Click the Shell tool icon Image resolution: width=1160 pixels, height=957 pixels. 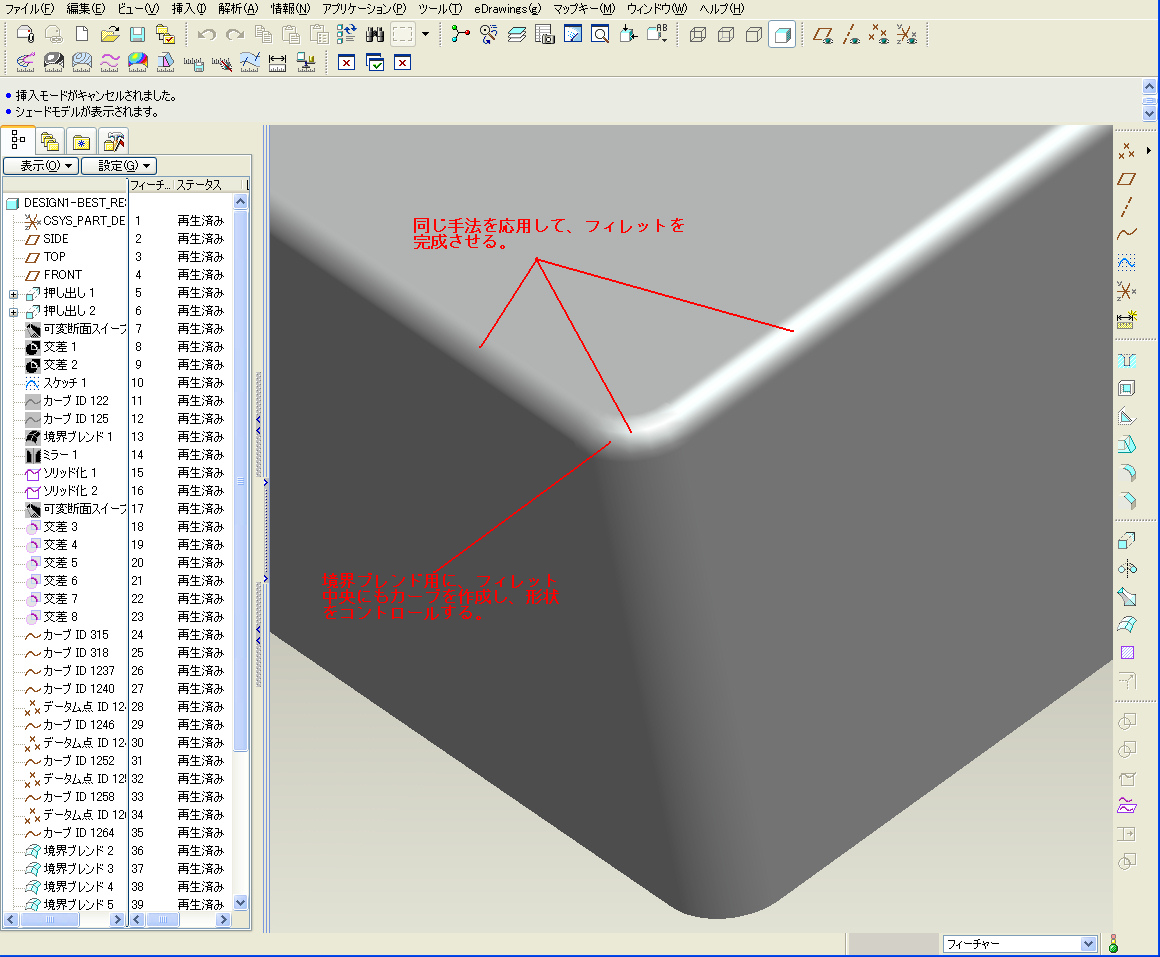(1127, 388)
